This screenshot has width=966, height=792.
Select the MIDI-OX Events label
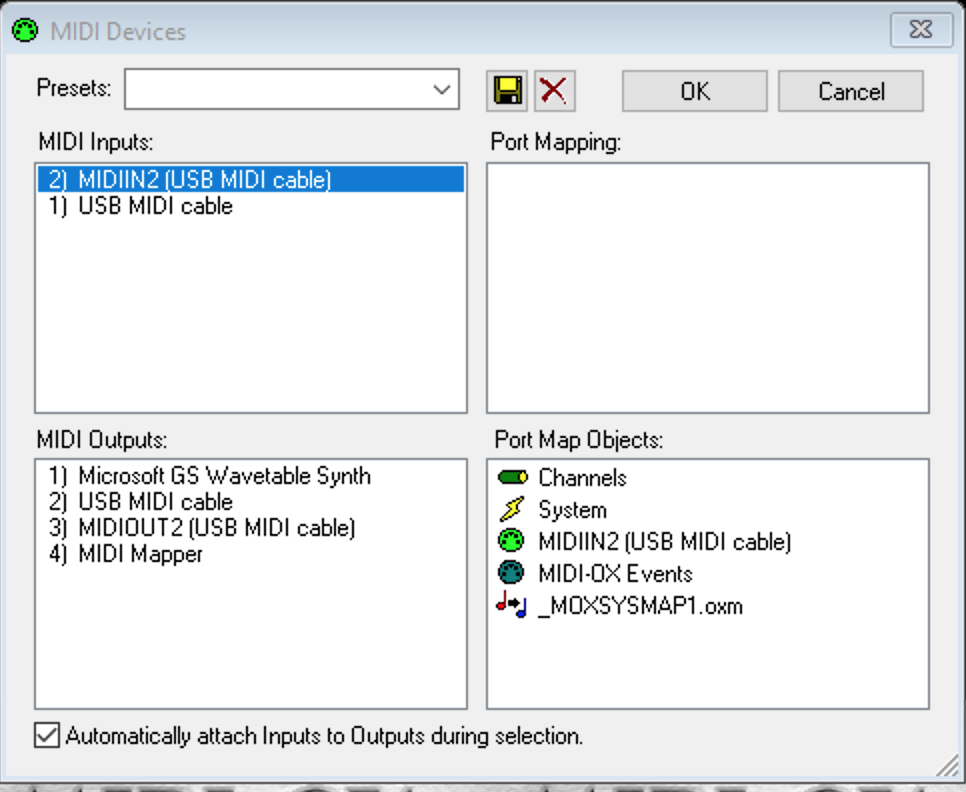click(x=615, y=573)
